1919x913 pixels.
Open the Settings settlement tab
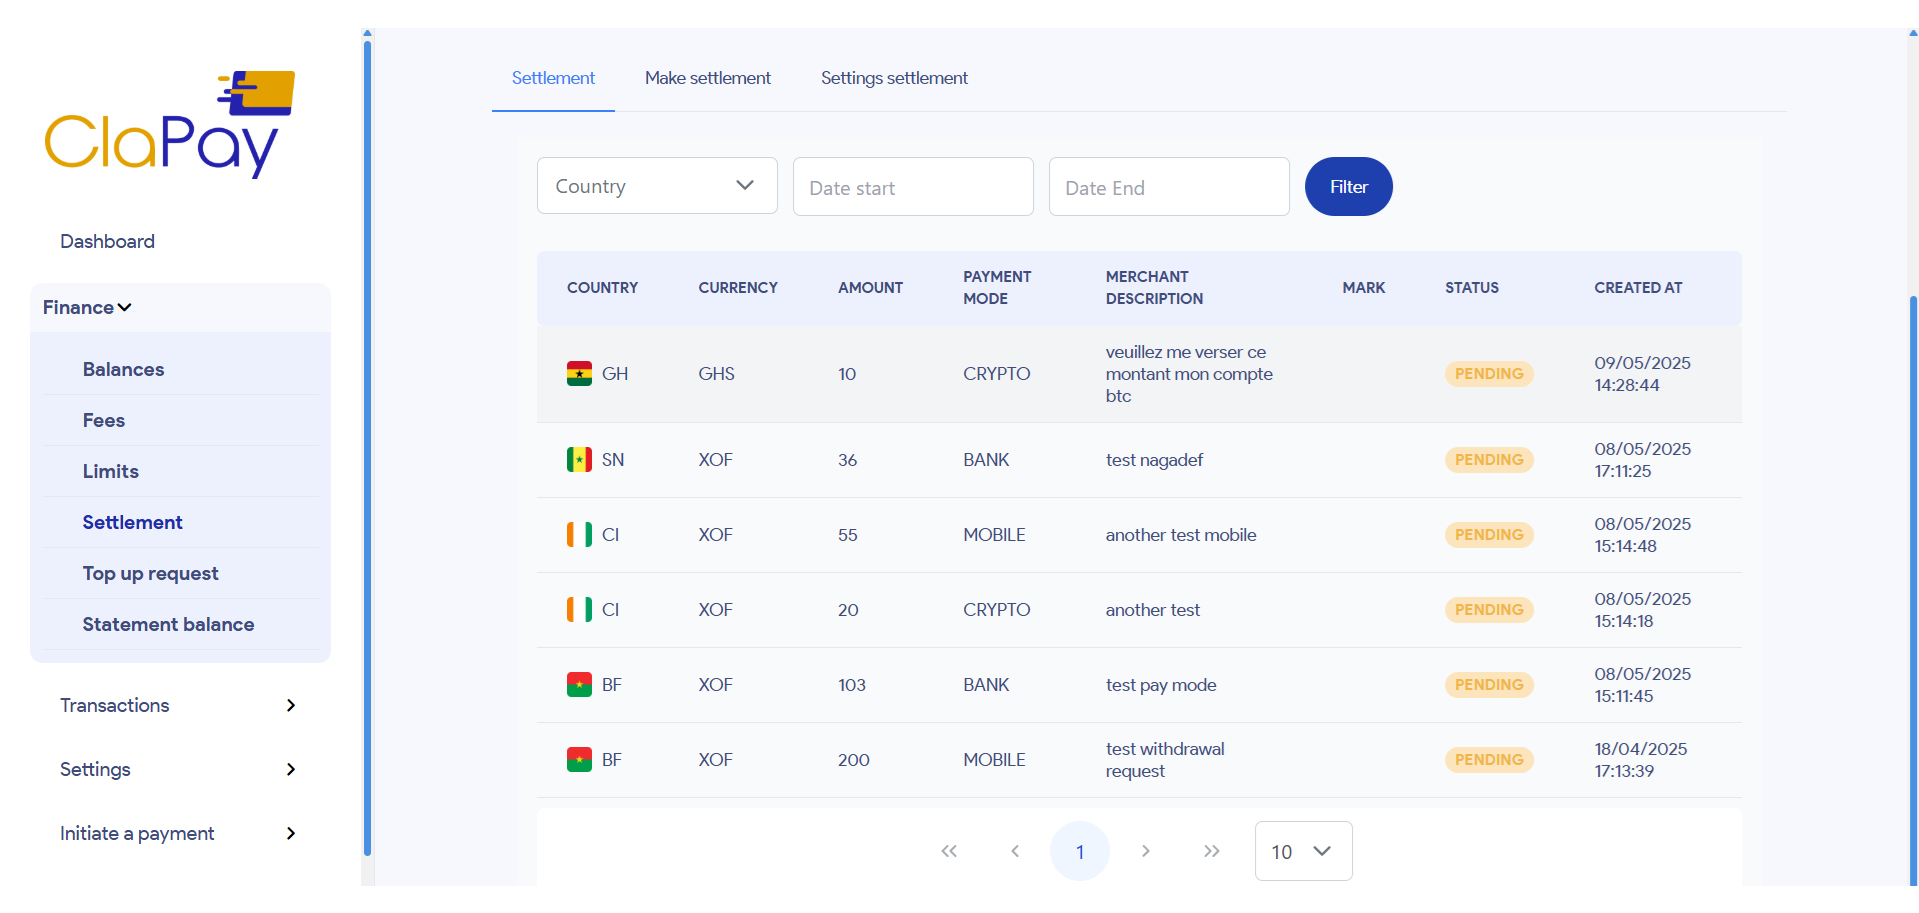[x=894, y=78]
